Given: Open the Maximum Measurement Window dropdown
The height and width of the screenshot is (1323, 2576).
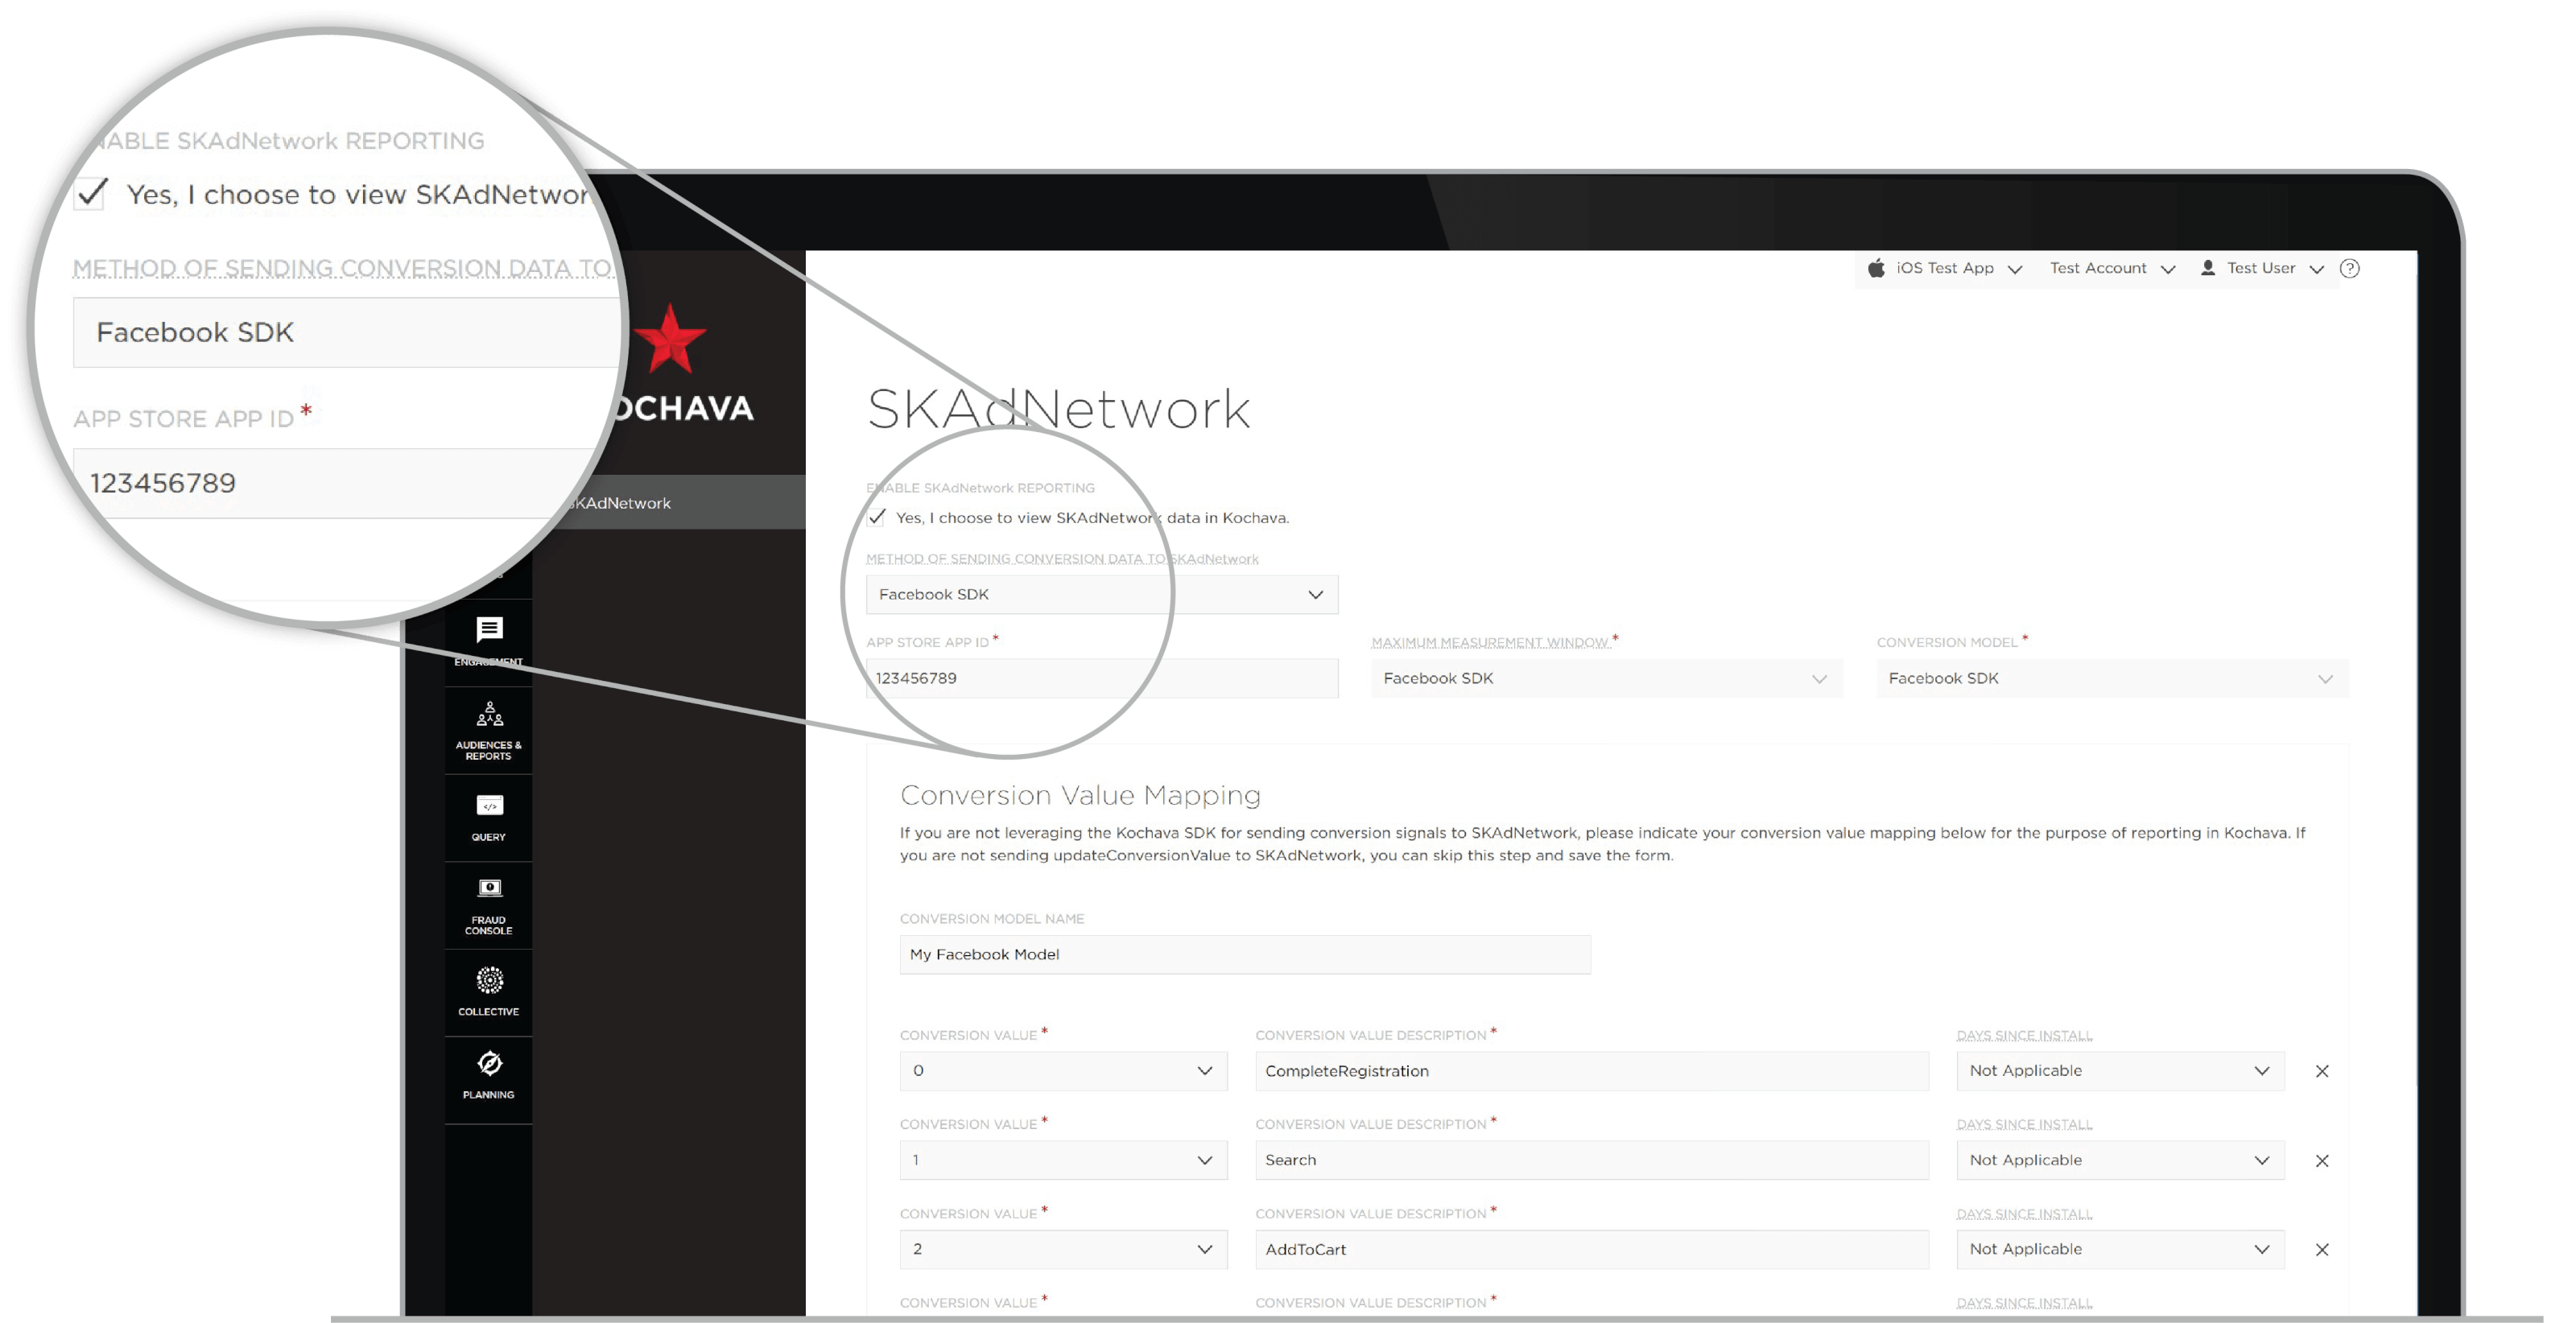Looking at the screenshot, I should 1607,678.
